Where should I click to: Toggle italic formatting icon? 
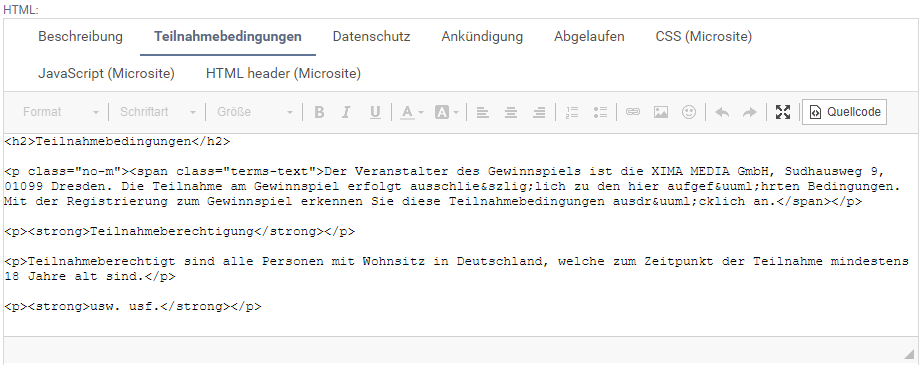pos(346,112)
